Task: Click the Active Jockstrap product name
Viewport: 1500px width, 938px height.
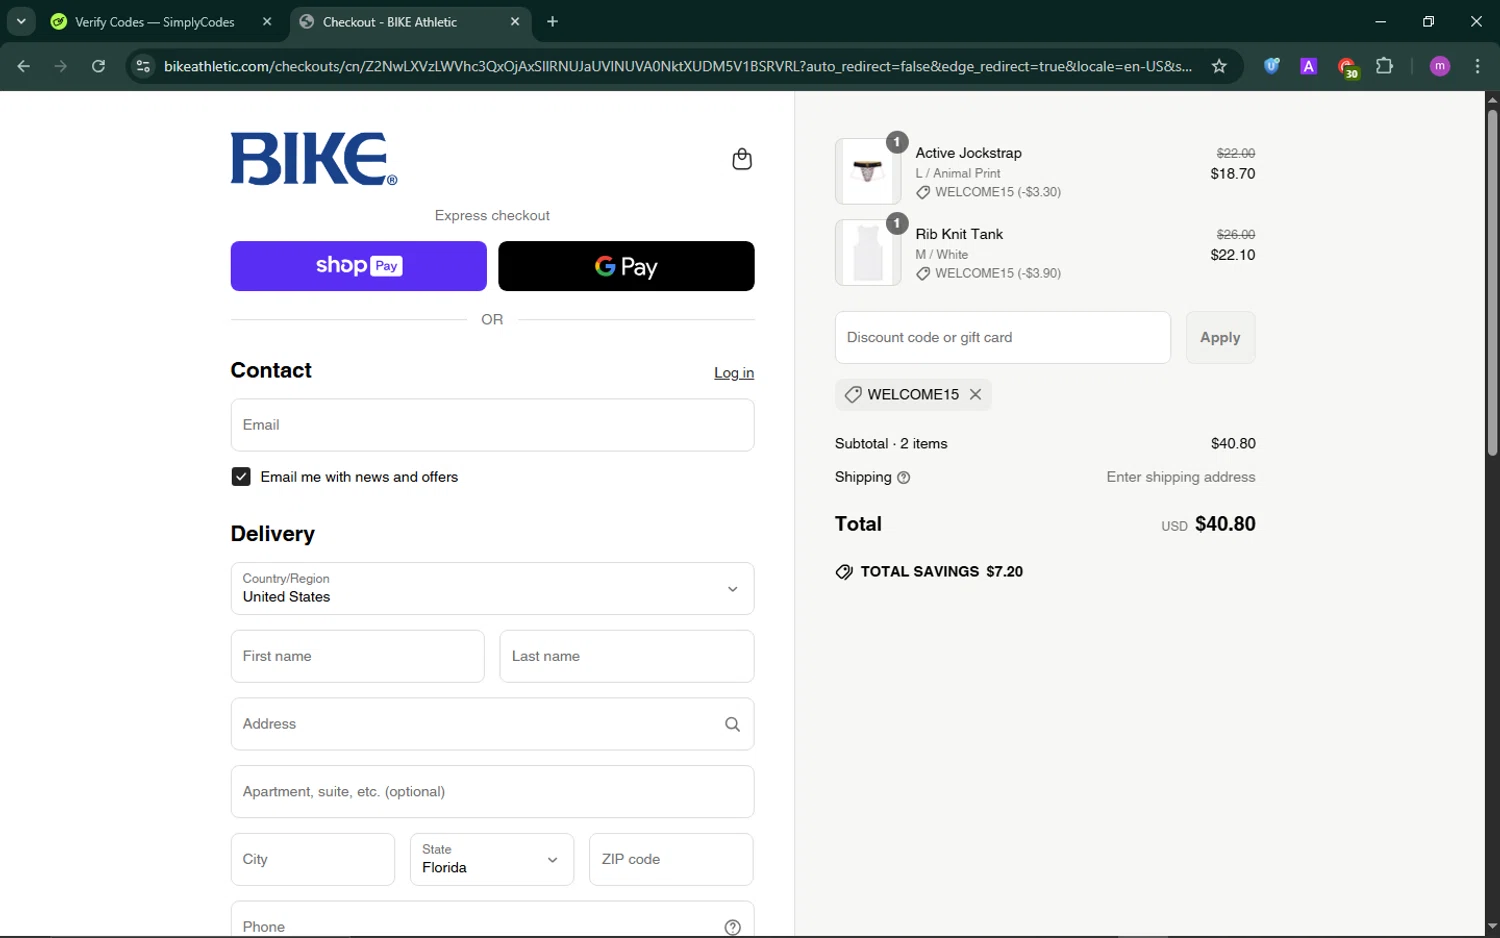Action: 968,153
